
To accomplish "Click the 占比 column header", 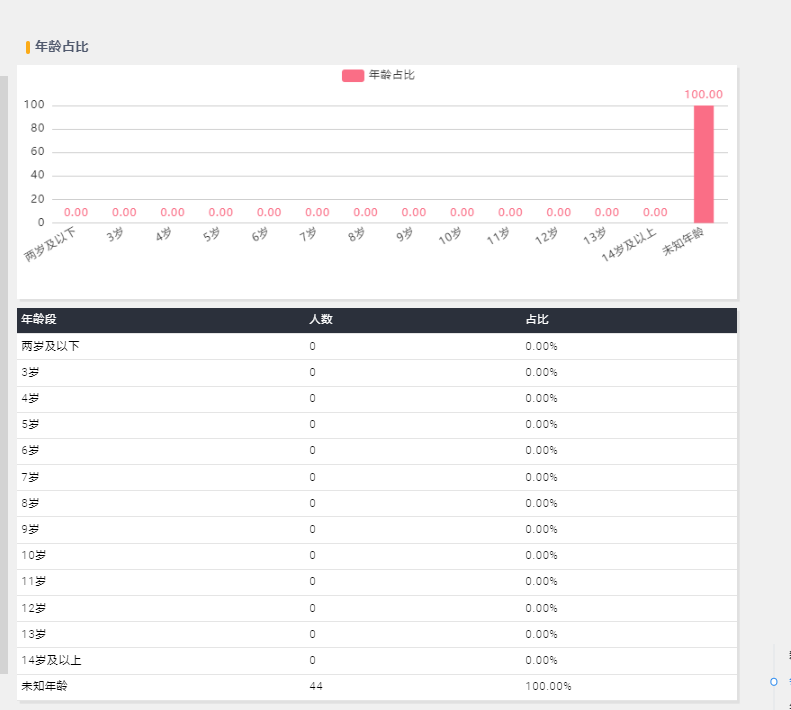I will click(x=537, y=319).
